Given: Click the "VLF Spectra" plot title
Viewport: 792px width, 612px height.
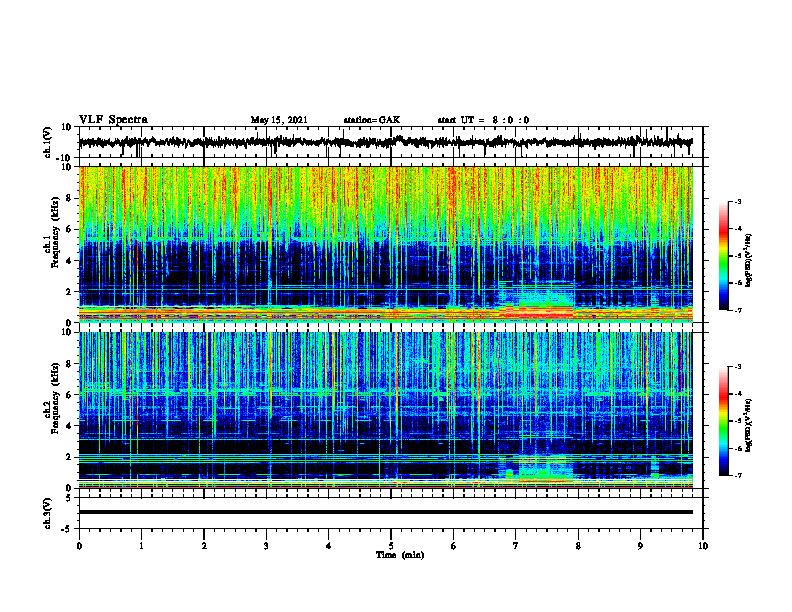Looking at the screenshot, I should (x=113, y=120).
